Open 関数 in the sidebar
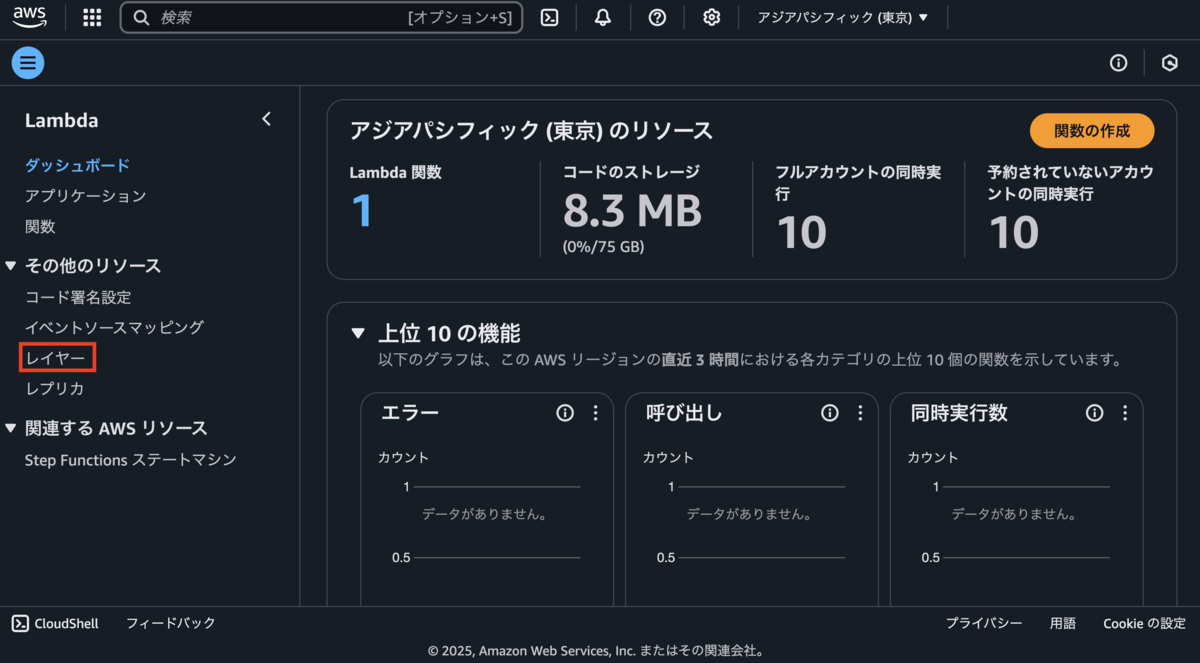 coord(40,227)
